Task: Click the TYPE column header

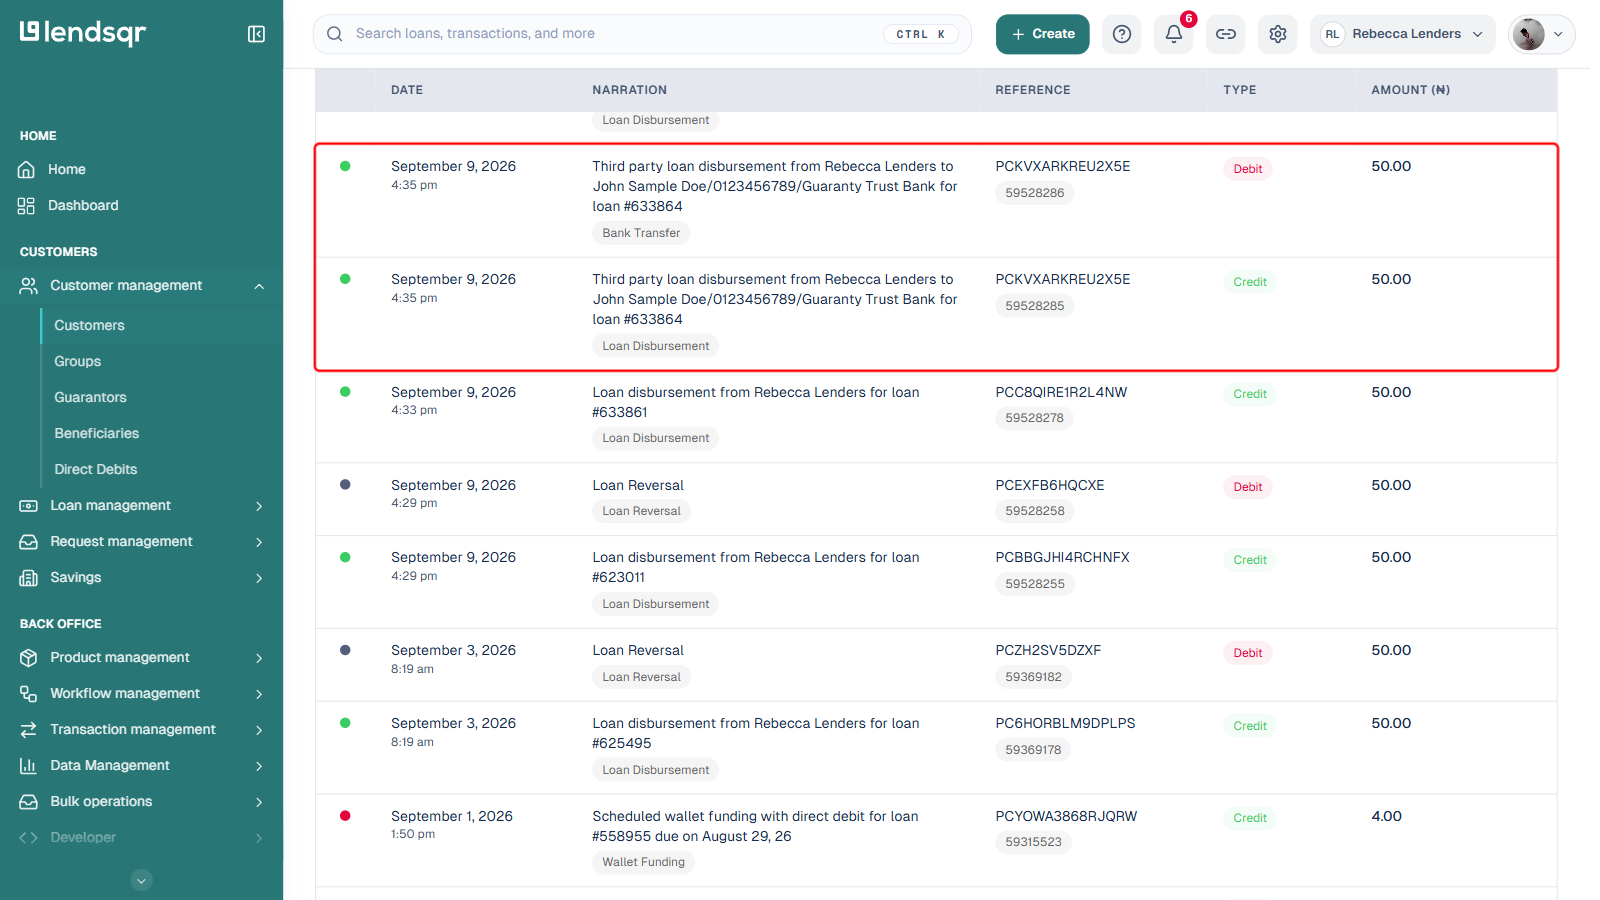Action: (1240, 90)
